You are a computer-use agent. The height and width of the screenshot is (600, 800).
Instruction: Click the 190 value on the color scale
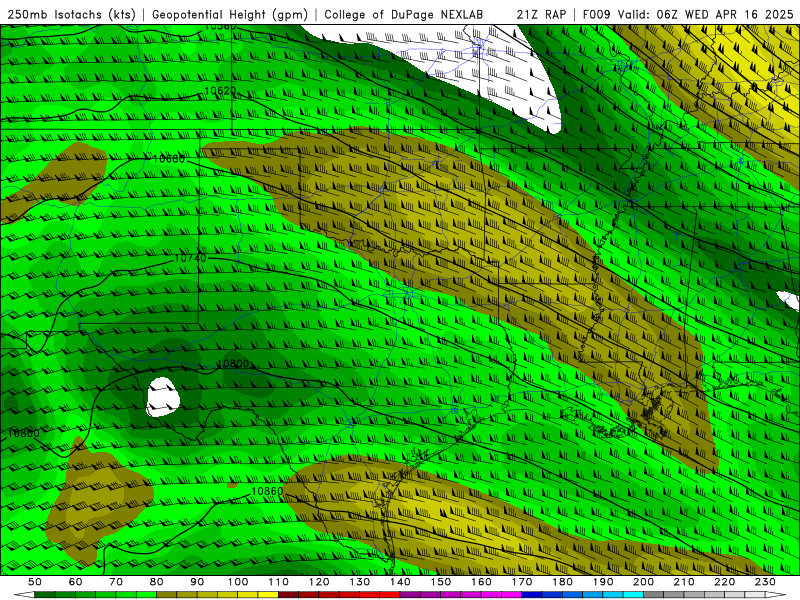(x=603, y=582)
